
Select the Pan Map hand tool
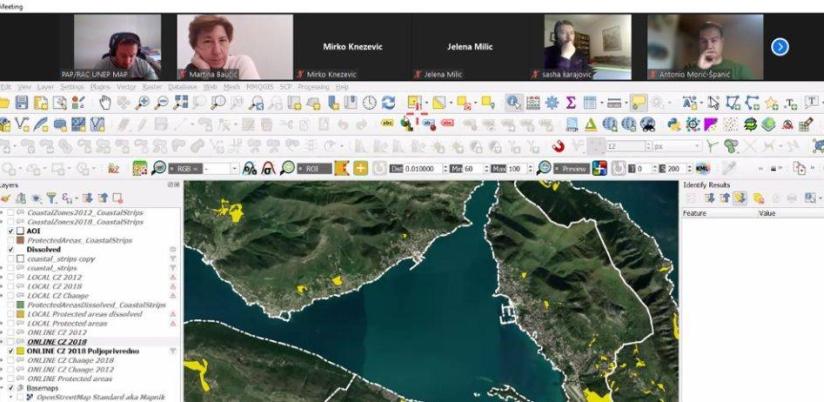(x=106, y=103)
